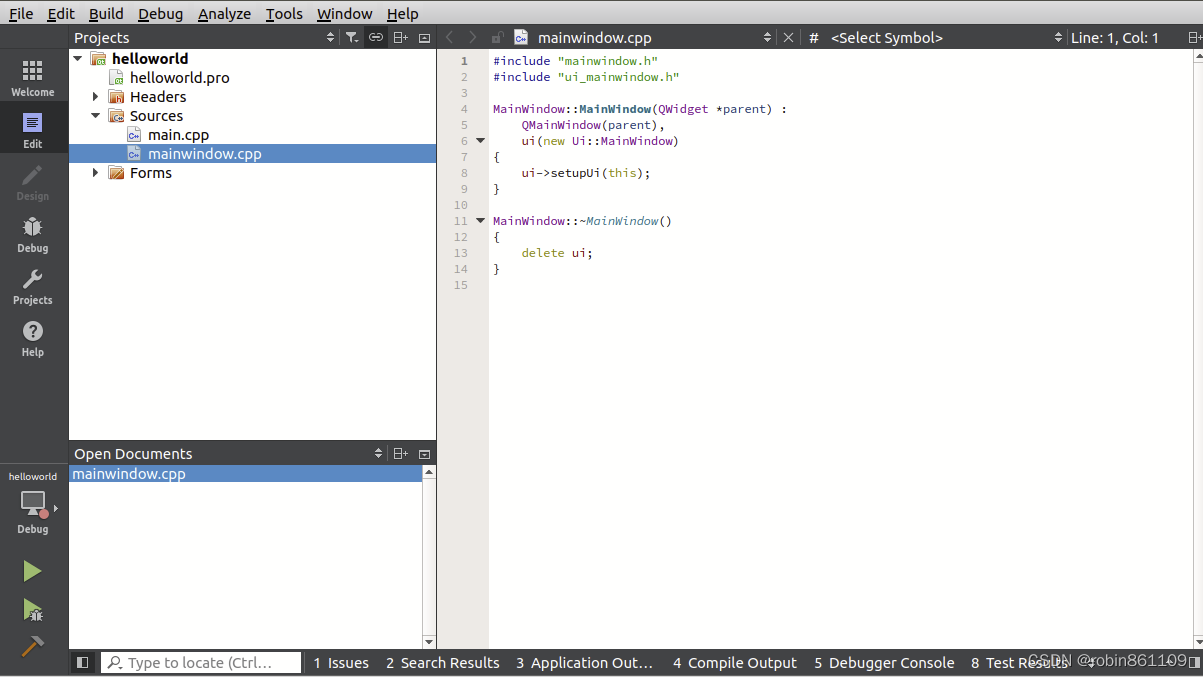
Task: Show the Compile Output pane
Action: point(735,662)
